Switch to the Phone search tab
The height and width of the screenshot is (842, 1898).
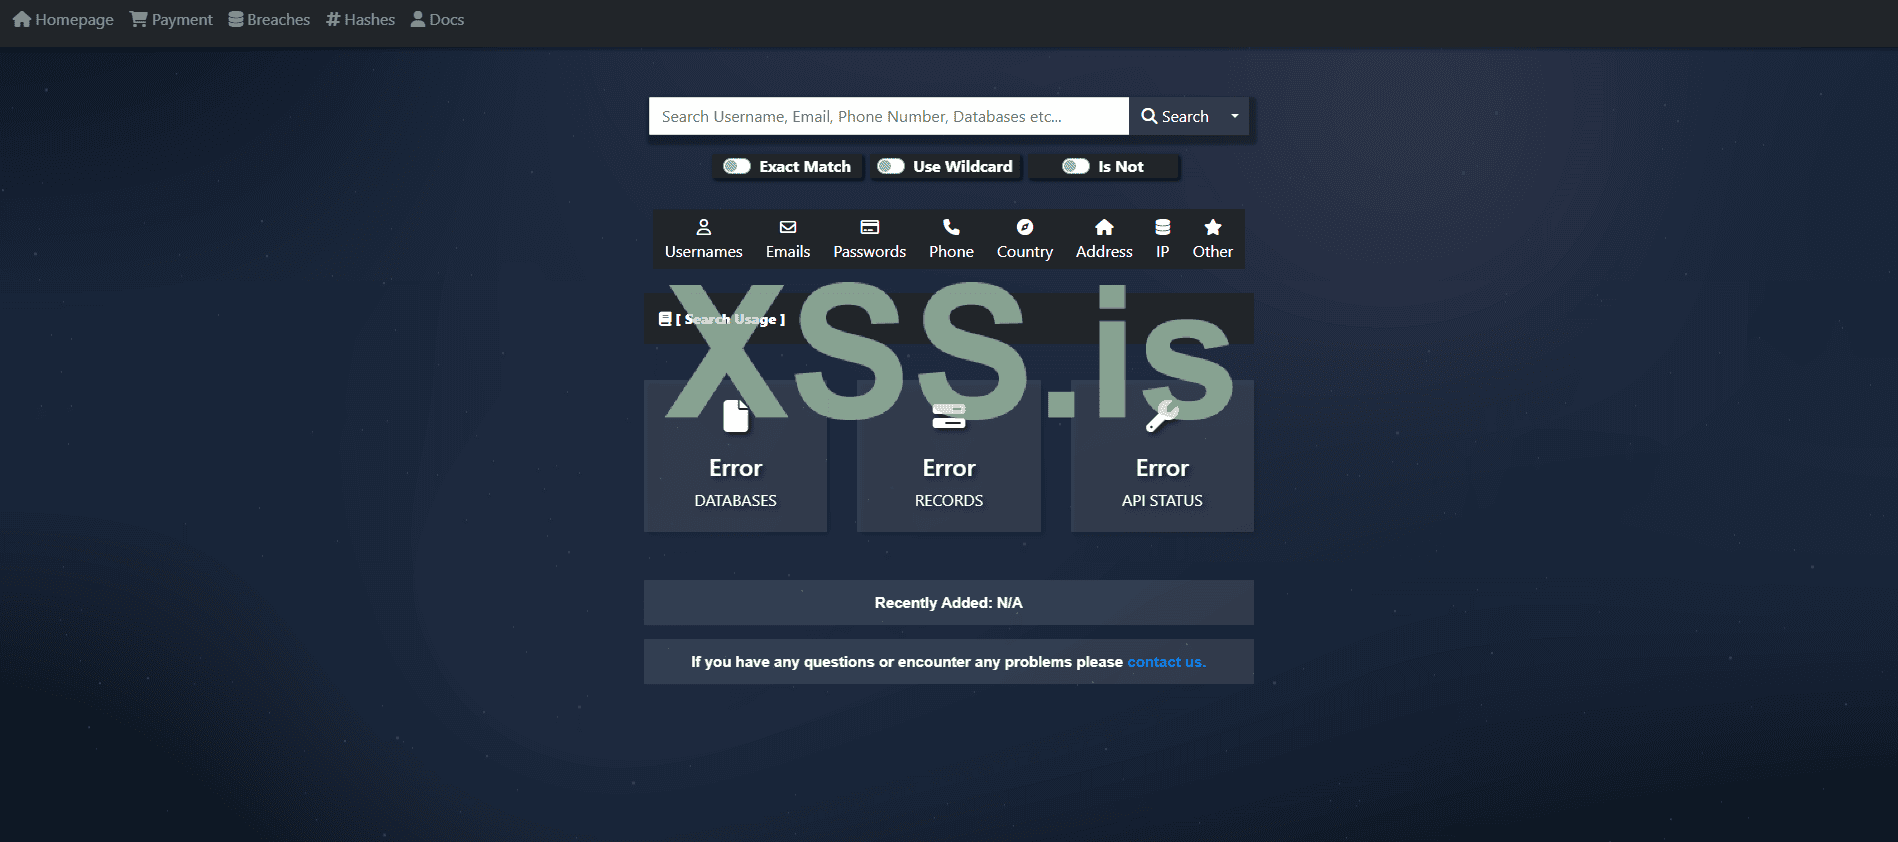(951, 239)
